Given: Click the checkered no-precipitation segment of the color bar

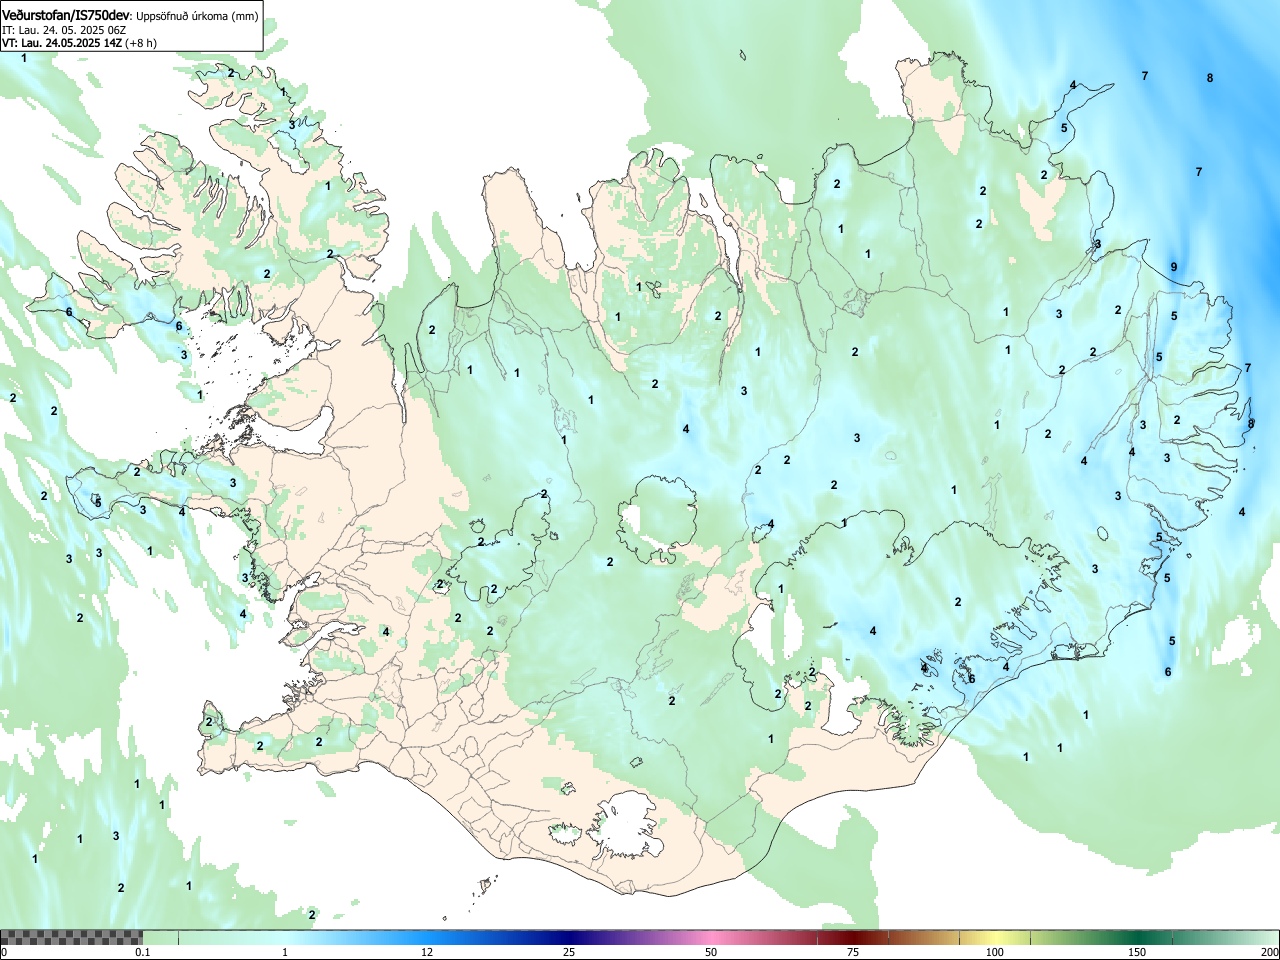Looking at the screenshot, I should [x=71, y=937].
